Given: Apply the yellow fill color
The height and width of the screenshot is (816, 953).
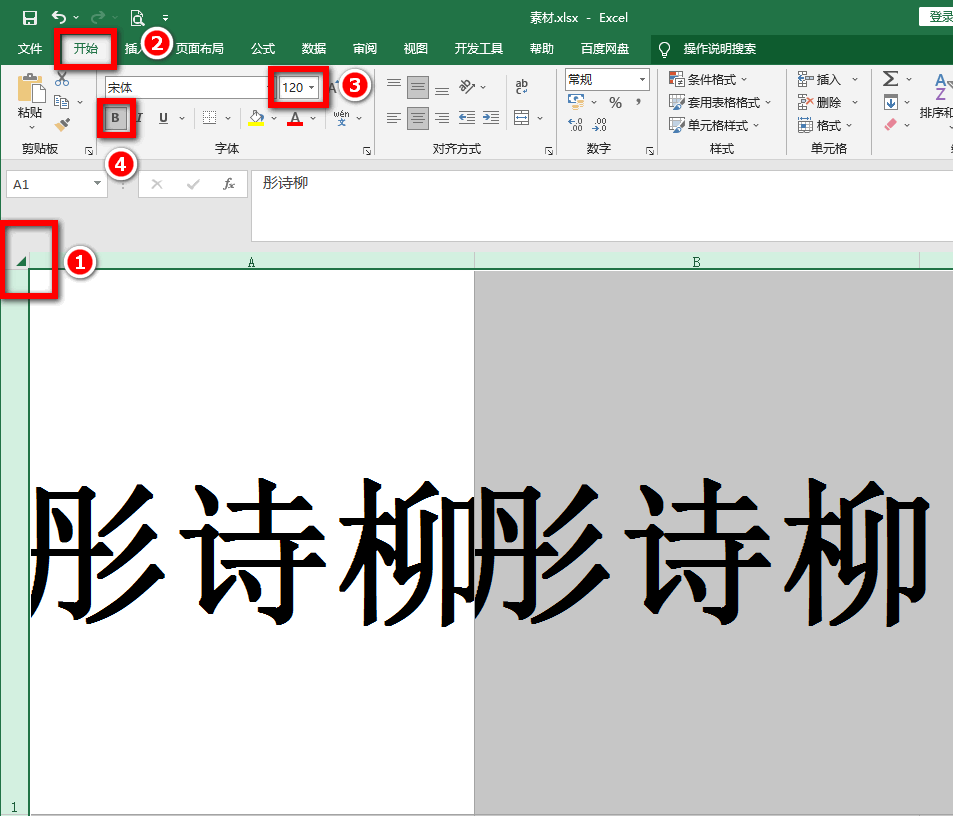Looking at the screenshot, I should (x=256, y=118).
